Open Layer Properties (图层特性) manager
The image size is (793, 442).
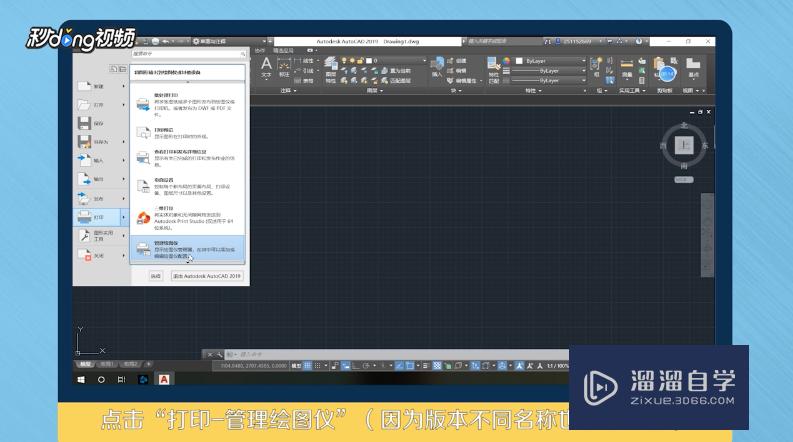tap(331, 69)
